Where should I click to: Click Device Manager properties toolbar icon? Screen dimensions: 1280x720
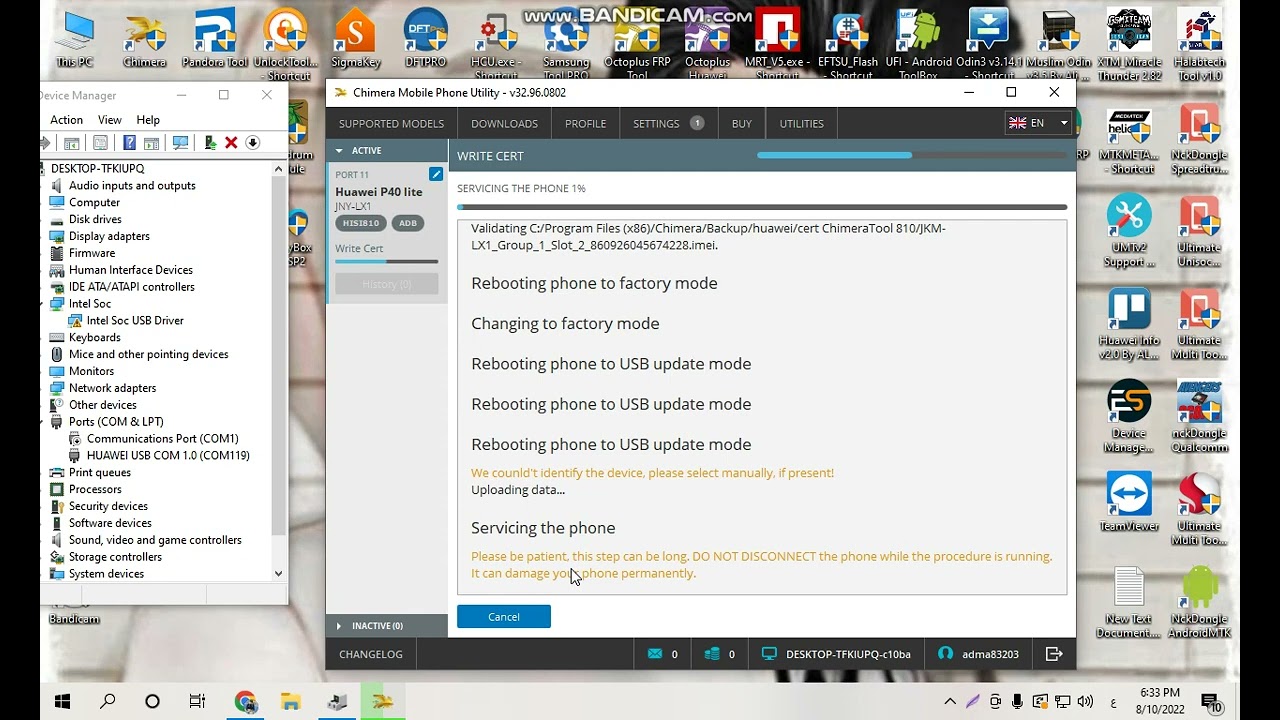(100, 143)
